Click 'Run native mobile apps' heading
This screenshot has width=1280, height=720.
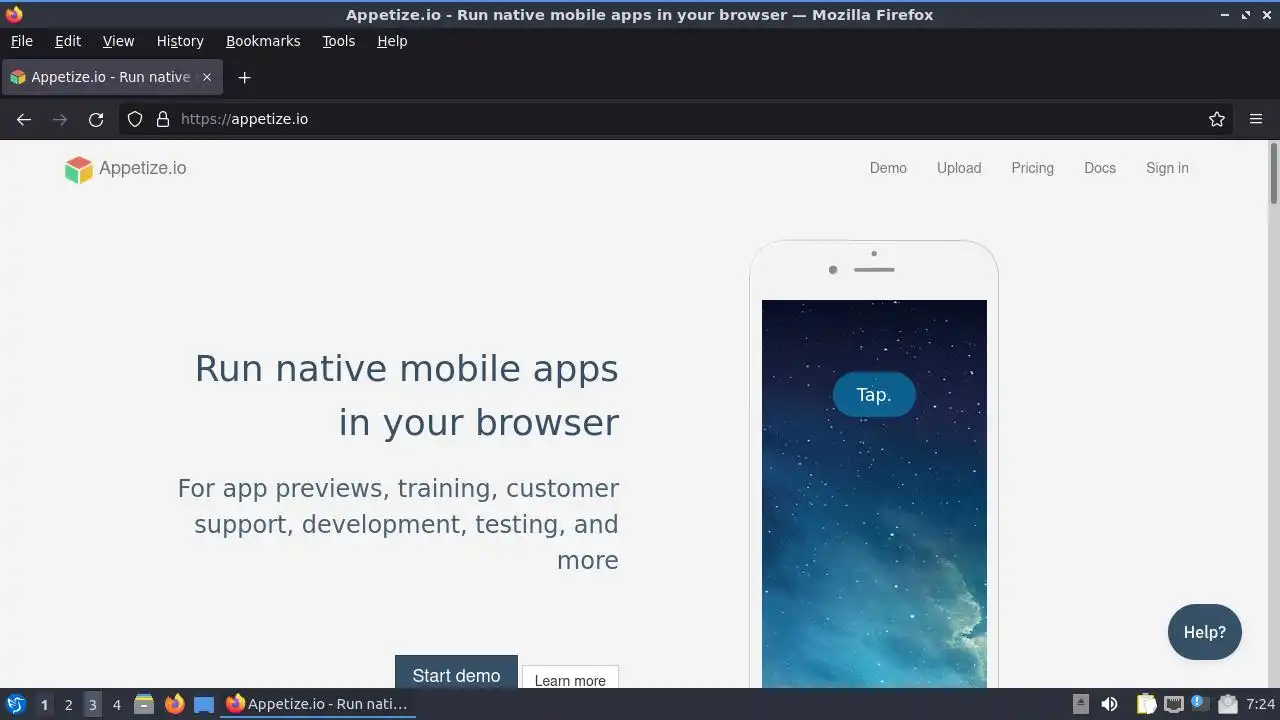[406, 368]
